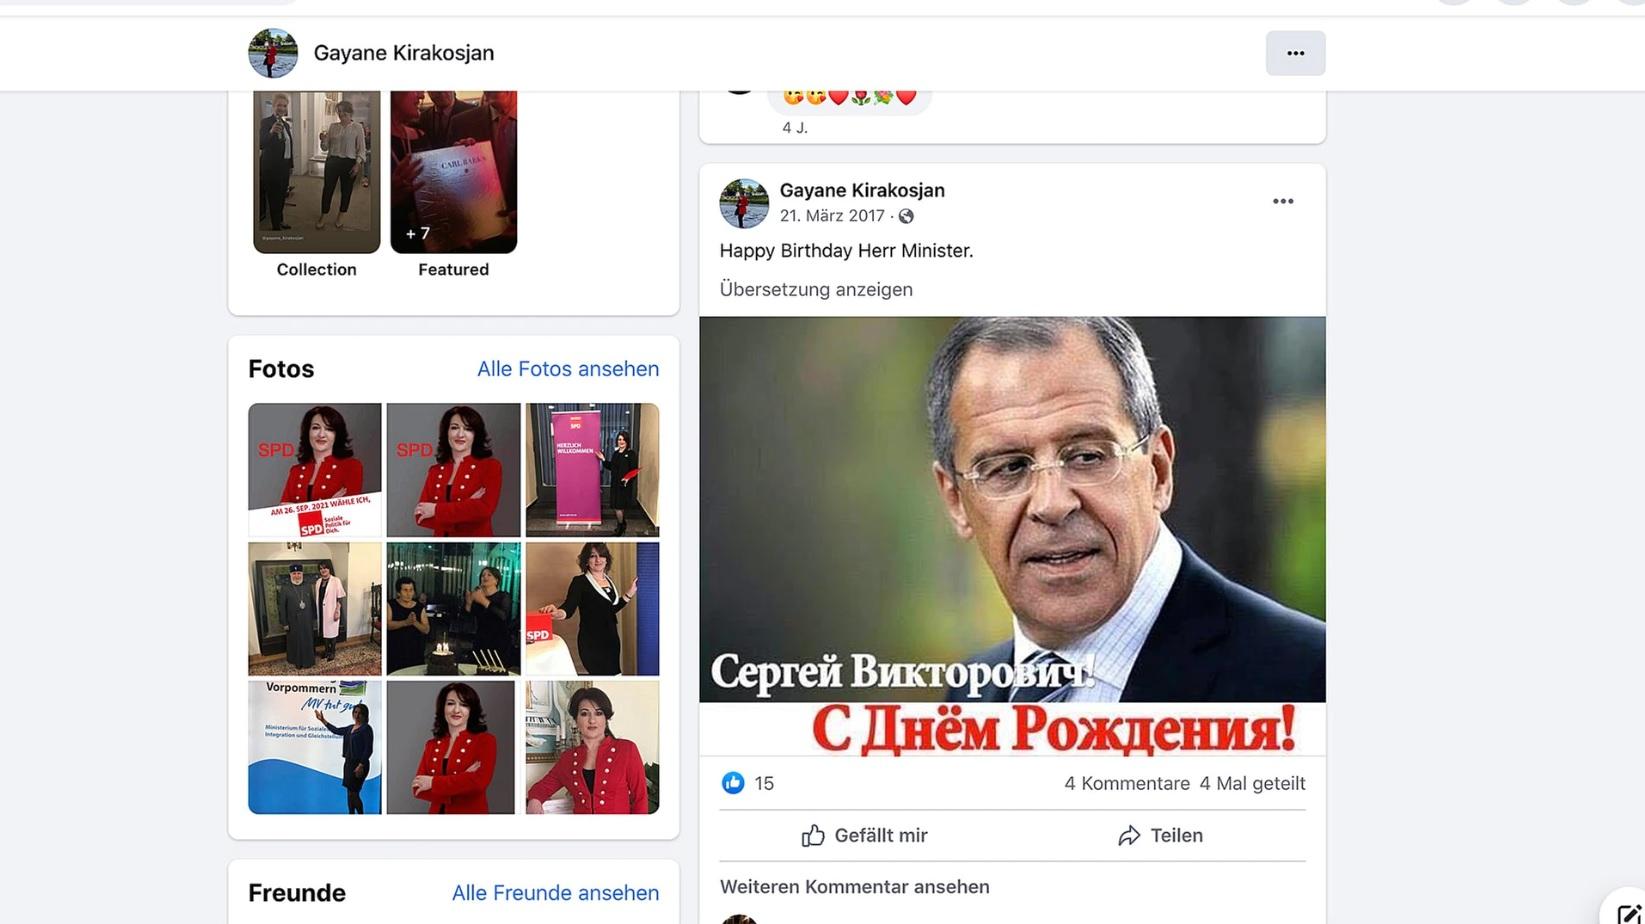Screen dimensions: 1645x924
Task: Open the profile header three-dot options button
Action: (x=1295, y=53)
